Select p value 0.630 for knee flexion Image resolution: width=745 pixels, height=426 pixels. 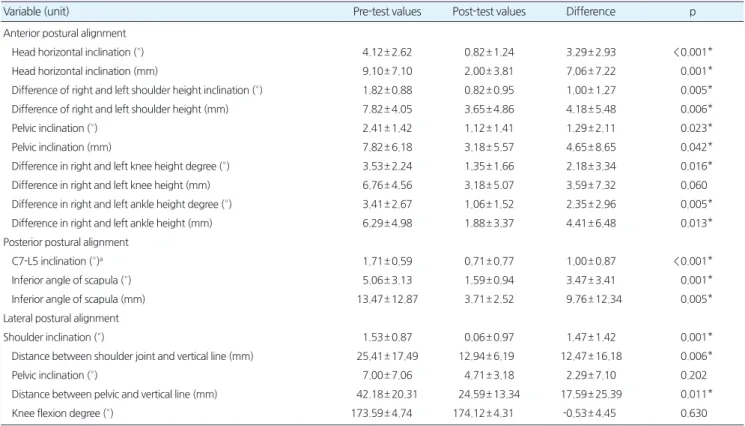pos(694,413)
